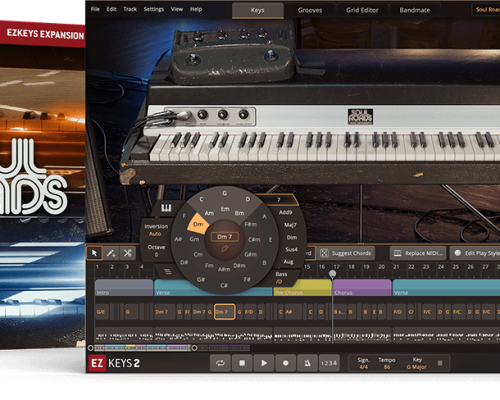Click the Dm 7 chord name field in wheel center
500x400 pixels.
pyautogui.click(x=224, y=237)
